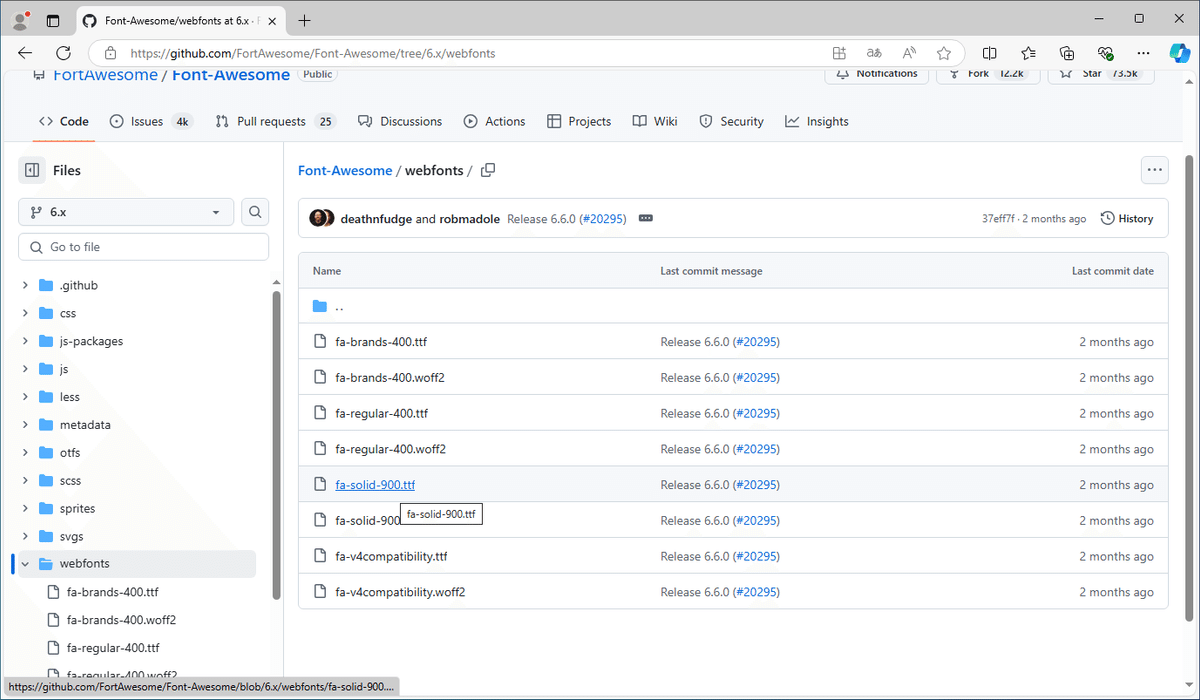Screen dimensions: 1200x700
Task: Expand commit message ellipsis icon
Action: pyautogui.click(x=645, y=218)
